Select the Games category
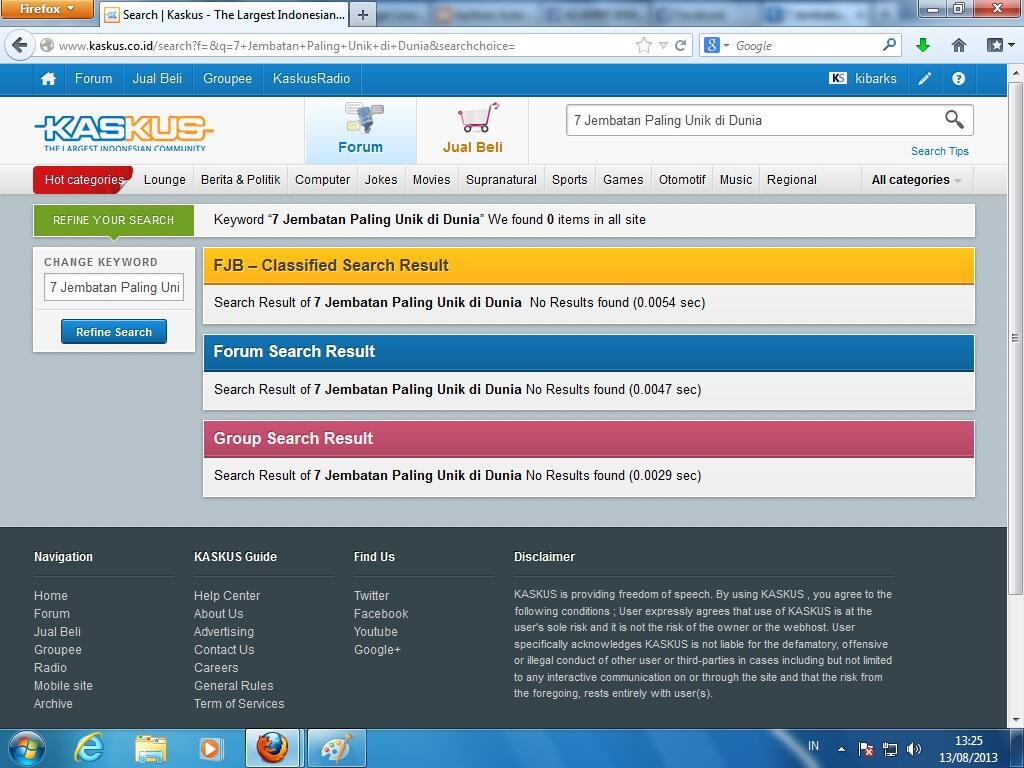Image resolution: width=1024 pixels, height=768 pixels. pyautogui.click(x=623, y=180)
